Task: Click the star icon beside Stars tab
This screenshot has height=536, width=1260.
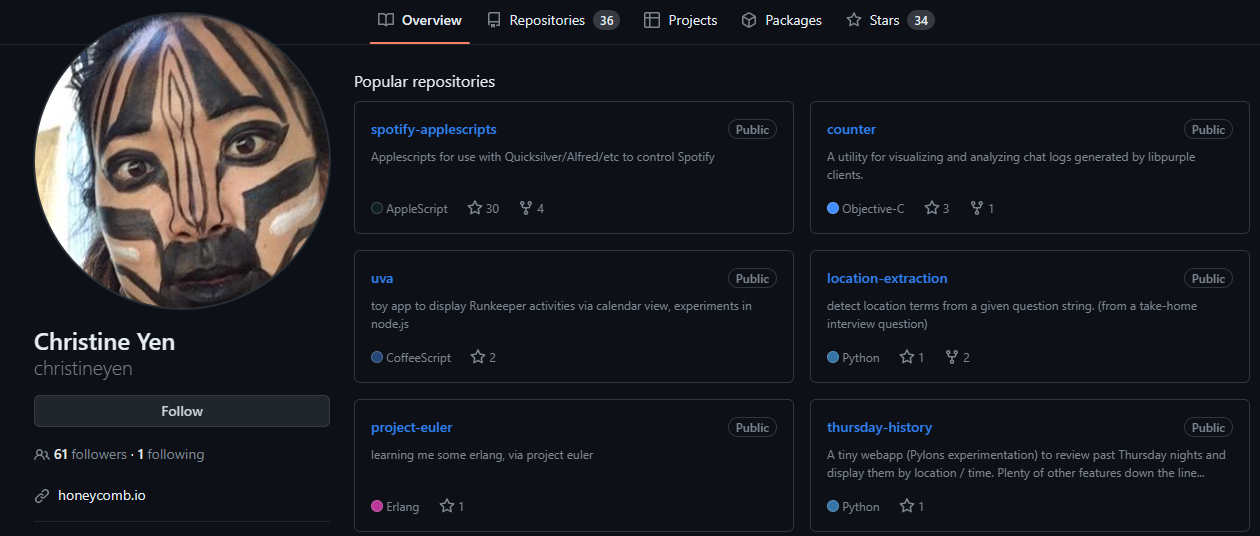Action: 854,20
